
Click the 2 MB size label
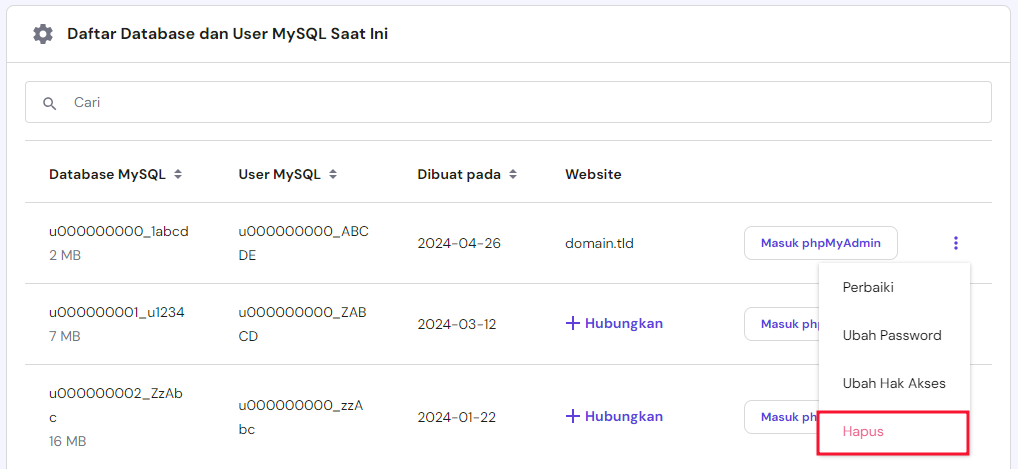click(x=65, y=256)
